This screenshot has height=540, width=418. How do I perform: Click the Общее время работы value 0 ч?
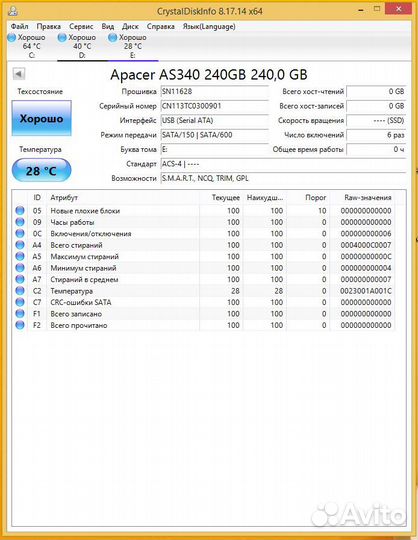(376, 149)
